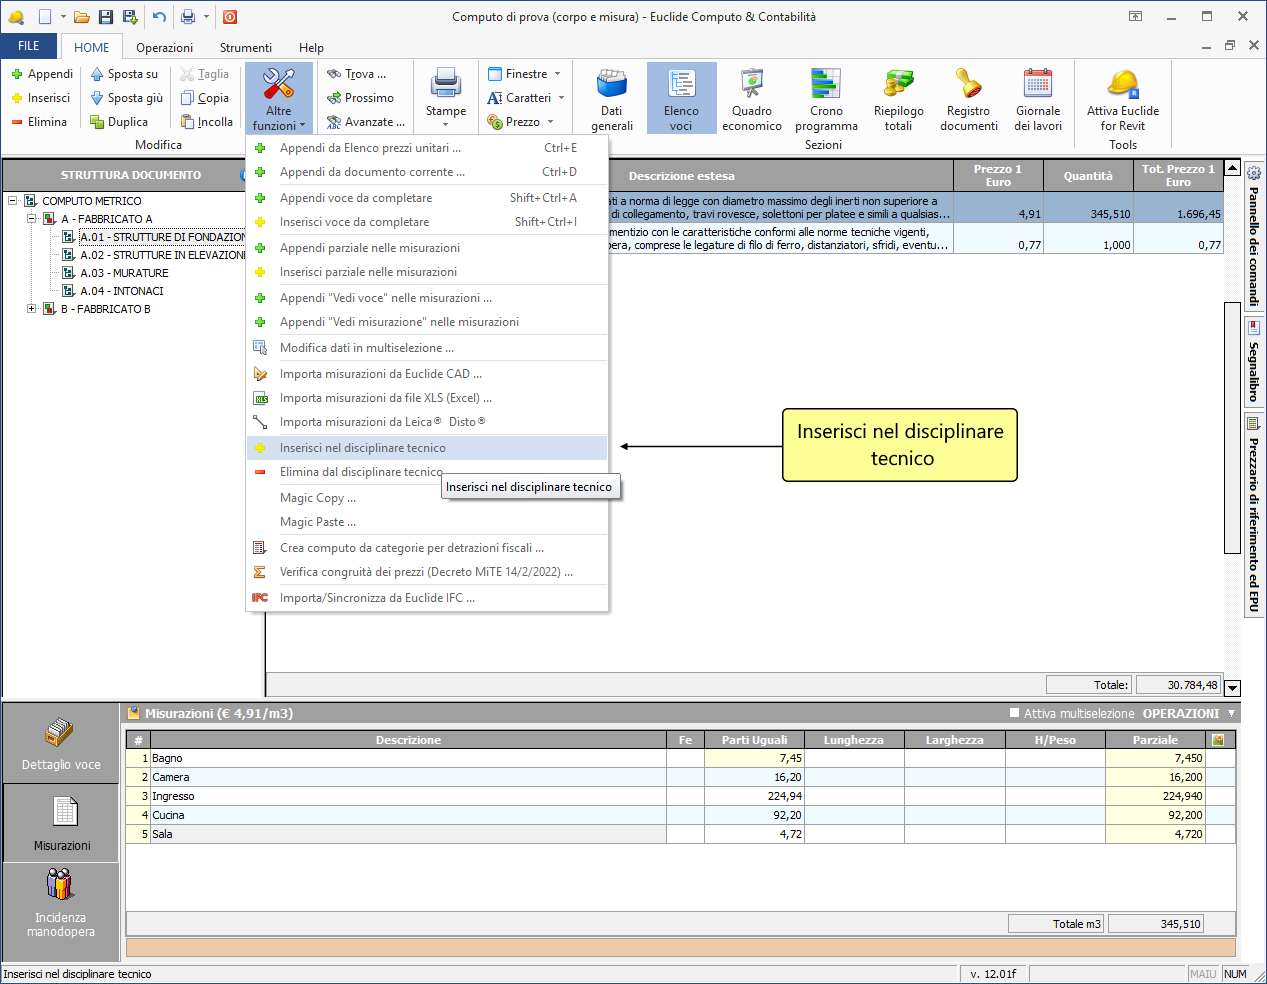The width and height of the screenshot is (1267, 984).
Task: Click the Duplica button
Action: tap(119, 122)
